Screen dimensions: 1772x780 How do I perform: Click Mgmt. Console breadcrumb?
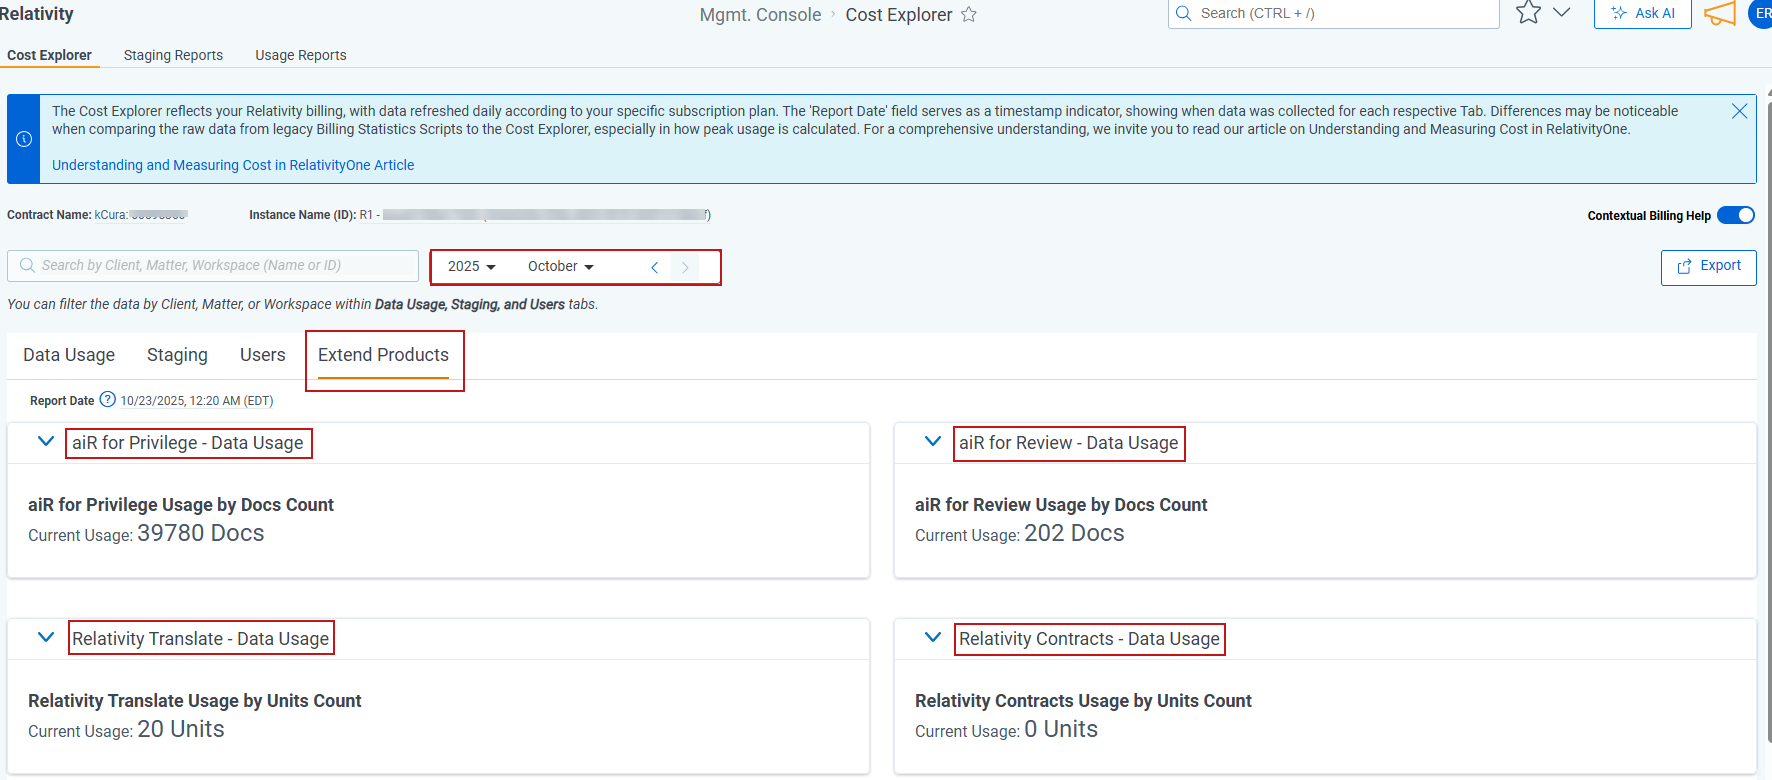pos(760,15)
